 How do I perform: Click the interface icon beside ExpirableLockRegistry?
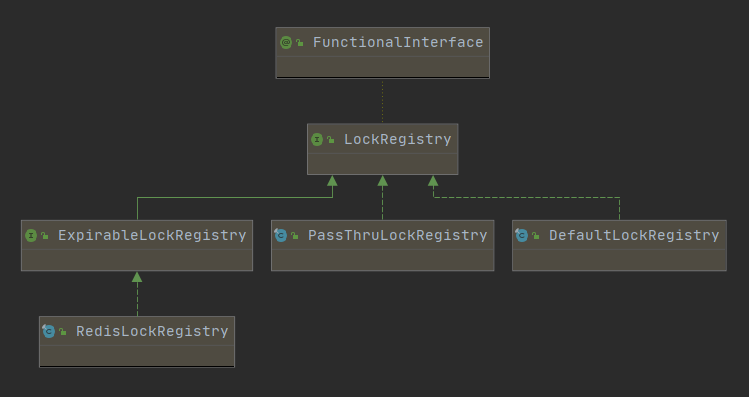click(31, 236)
